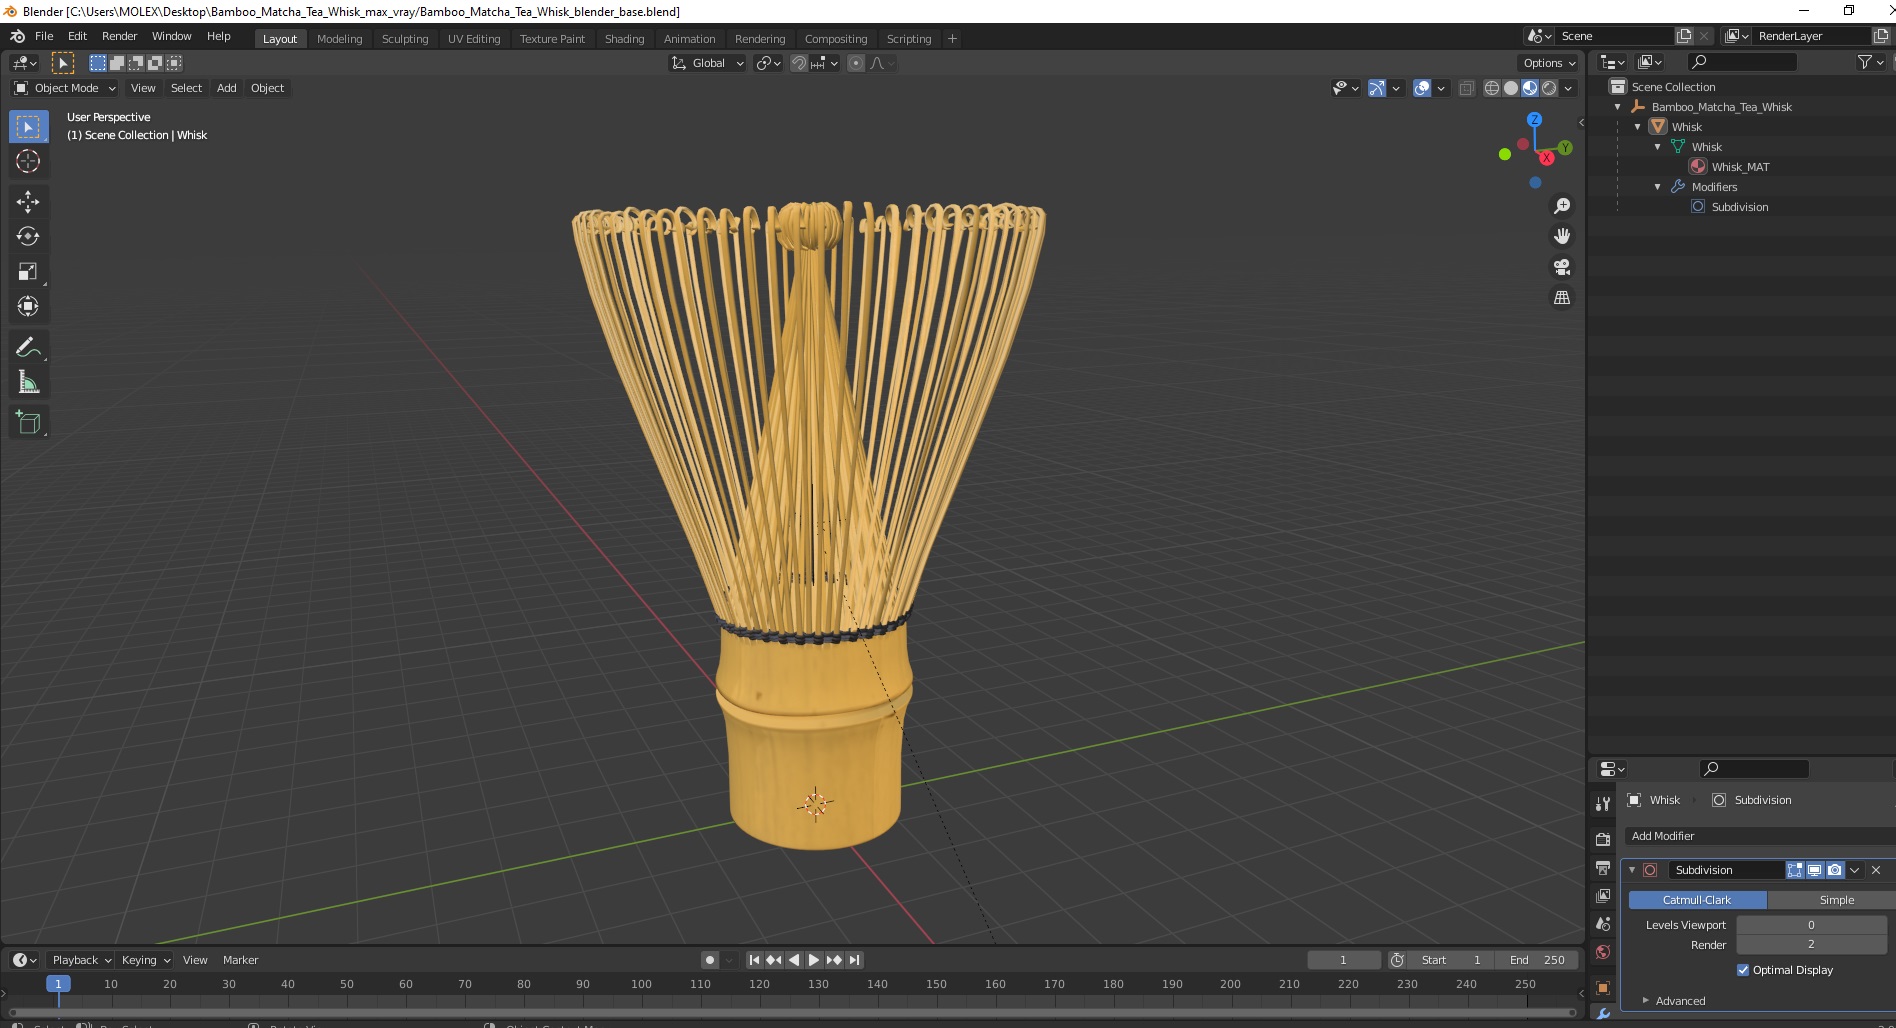The width and height of the screenshot is (1896, 1028).
Task: Enable rendered viewport shading
Action: point(1549,88)
